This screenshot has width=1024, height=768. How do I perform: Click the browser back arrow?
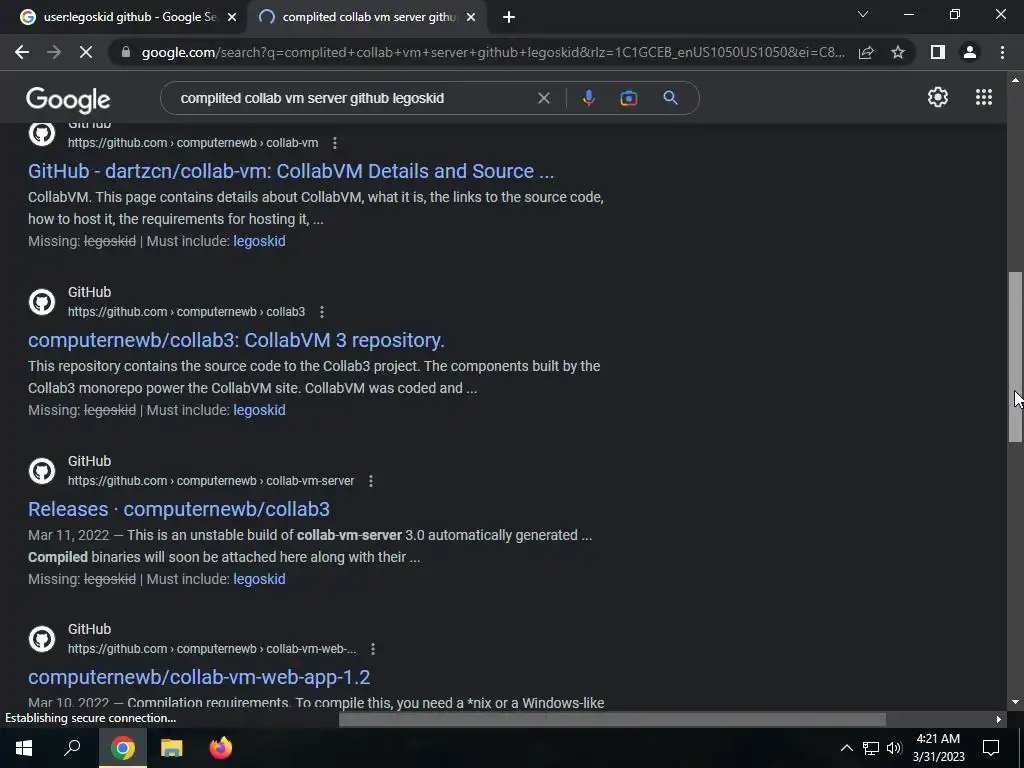tap(22, 52)
